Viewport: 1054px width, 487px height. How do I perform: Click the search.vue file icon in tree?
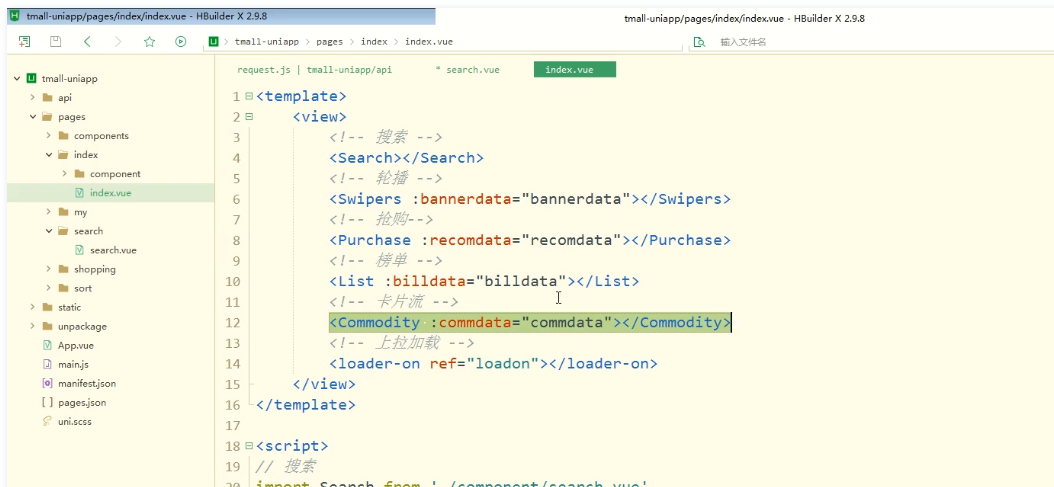pos(79,250)
